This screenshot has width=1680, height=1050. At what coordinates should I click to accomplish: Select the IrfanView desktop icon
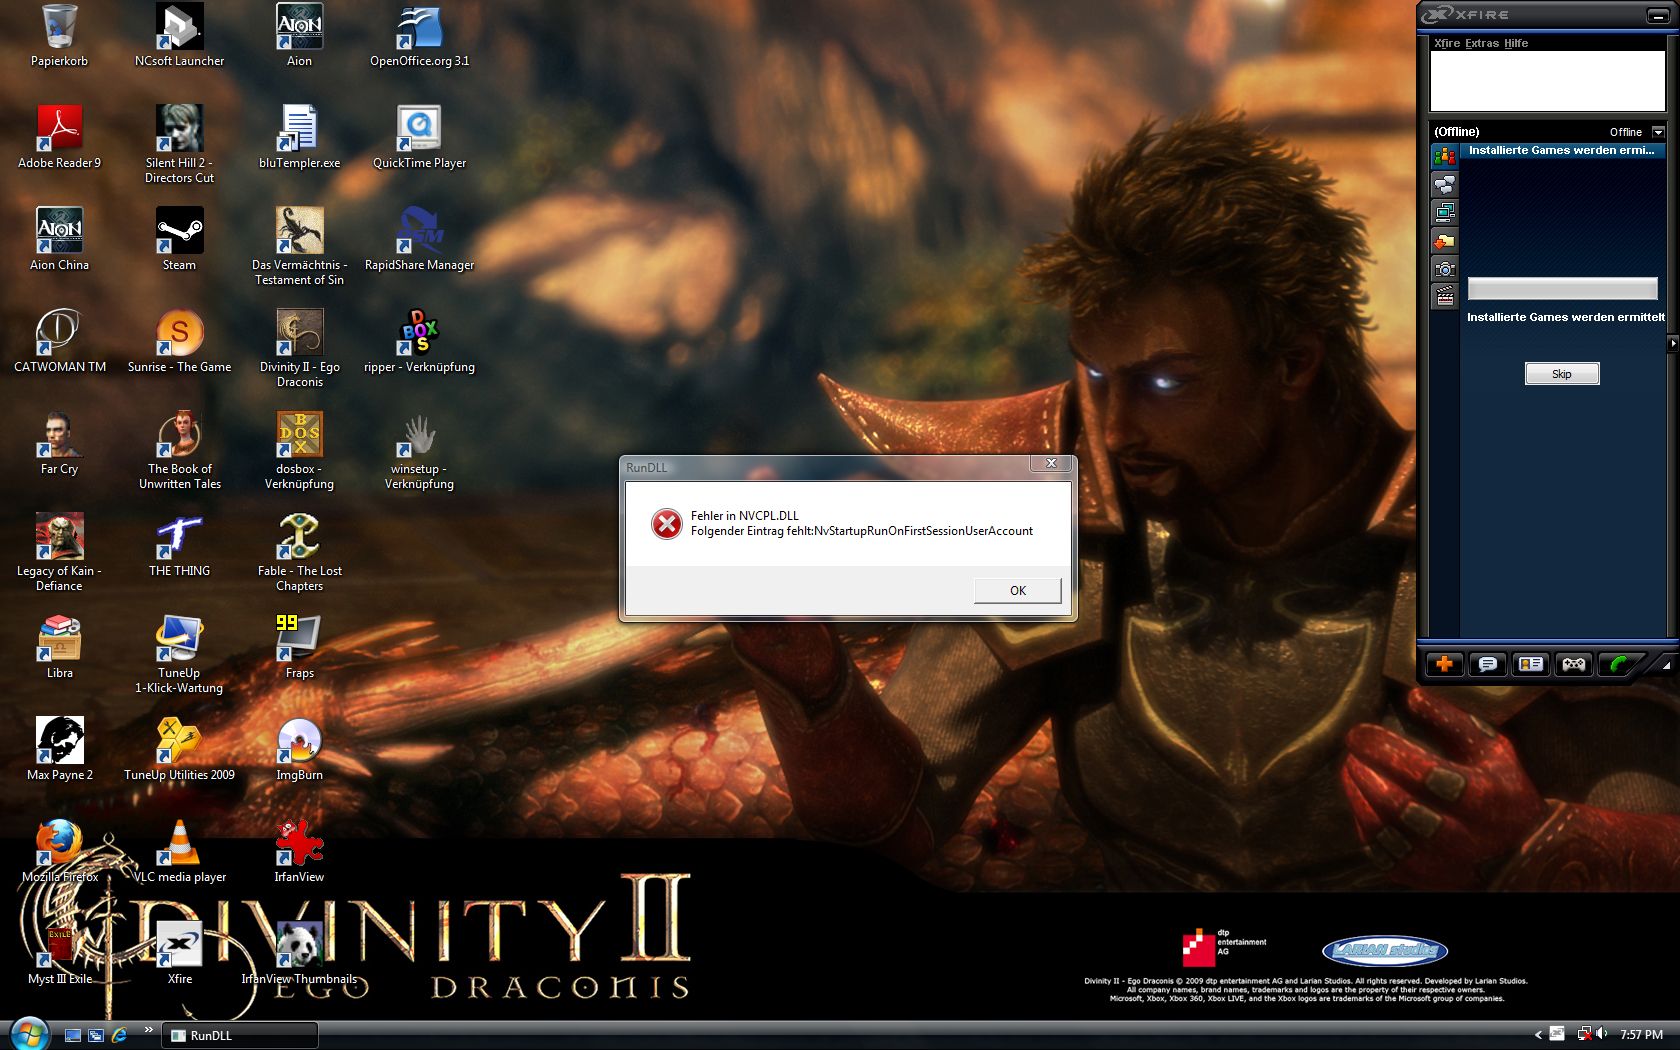[299, 852]
